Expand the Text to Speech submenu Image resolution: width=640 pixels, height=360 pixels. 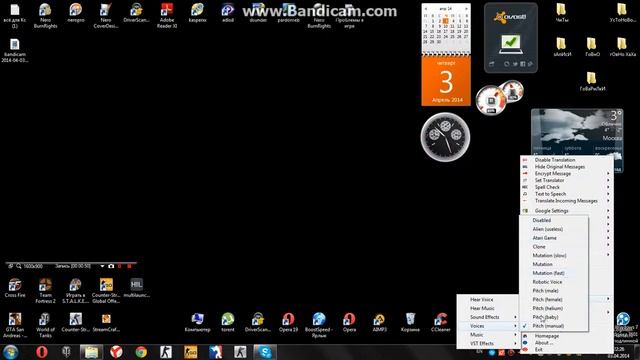click(x=567, y=194)
